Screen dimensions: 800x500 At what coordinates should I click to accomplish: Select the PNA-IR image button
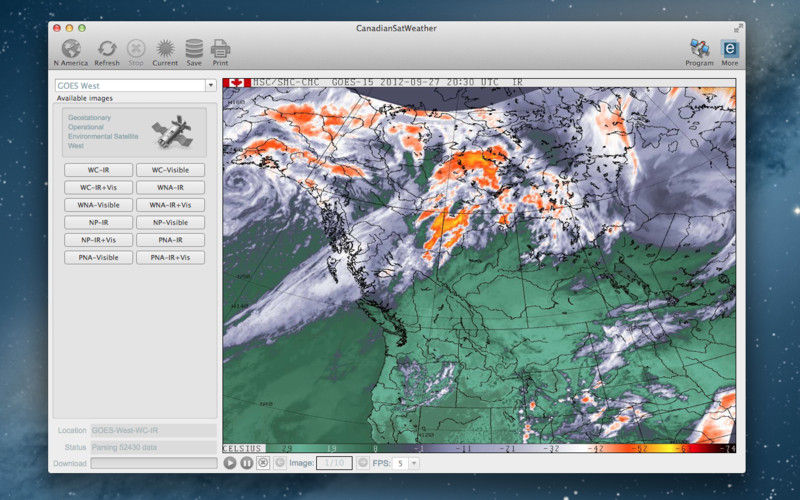coord(170,240)
